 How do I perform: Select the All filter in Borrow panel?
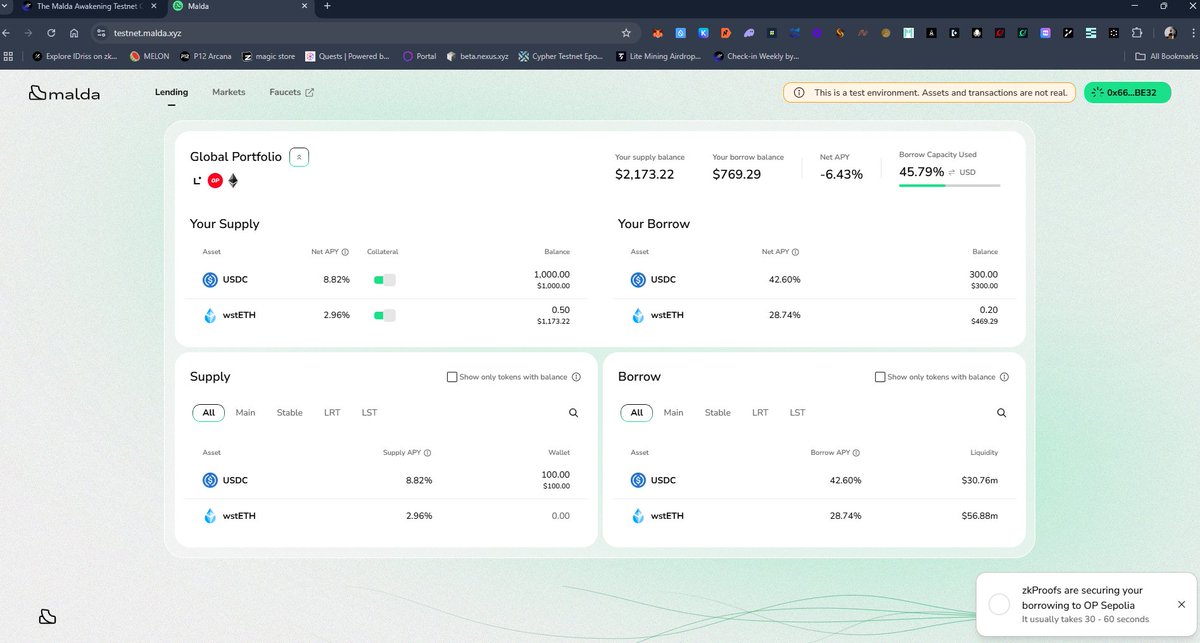point(636,413)
